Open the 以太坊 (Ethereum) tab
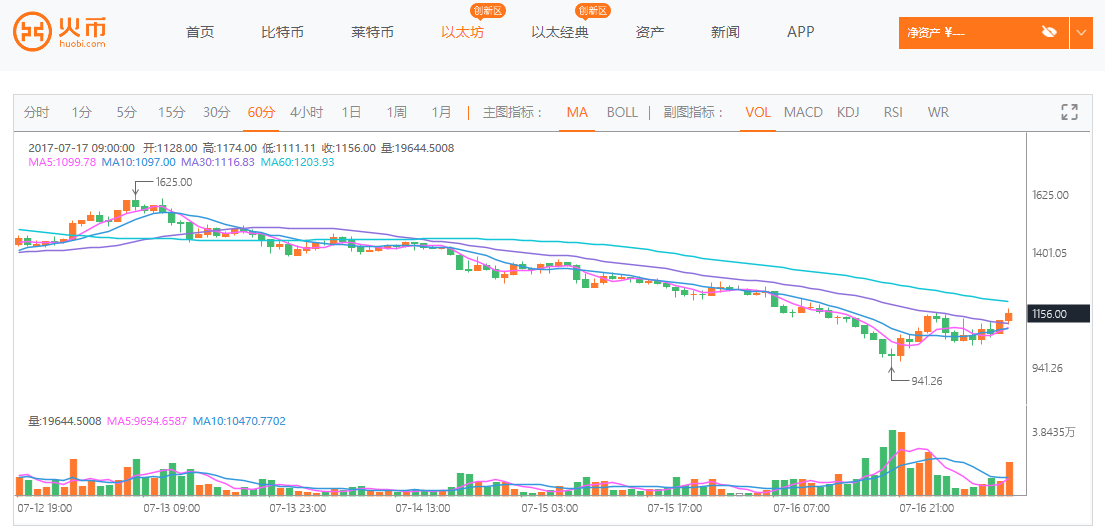 [462, 32]
